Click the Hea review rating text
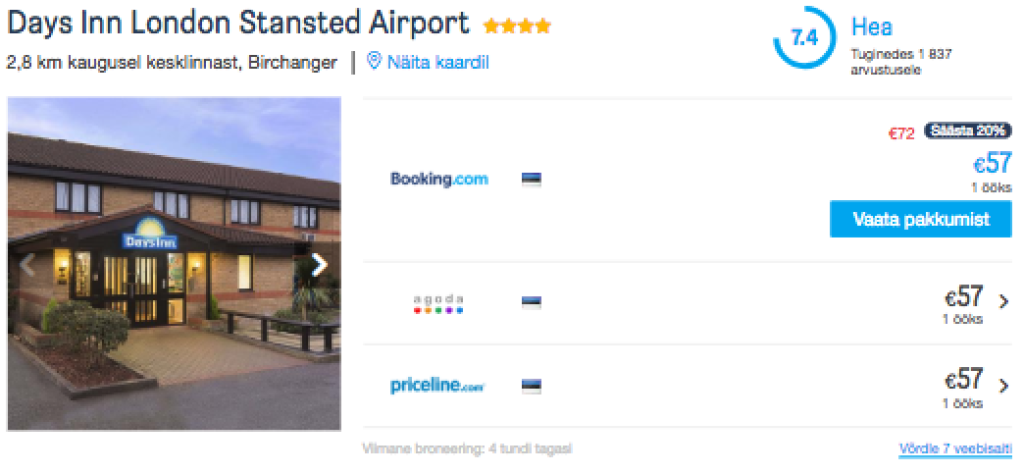The width and height of the screenshot is (1024, 473). point(872,27)
